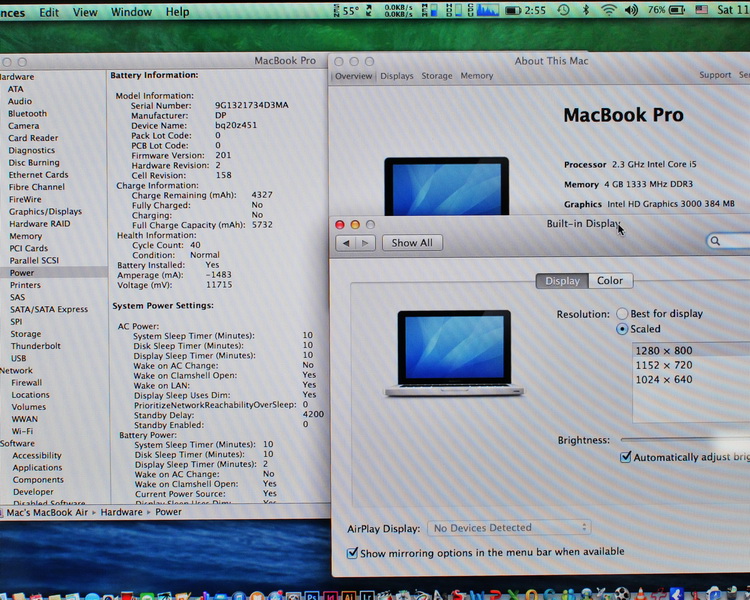
Task: Open the network speed KB/s menu bar item
Action: [x=393, y=11]
